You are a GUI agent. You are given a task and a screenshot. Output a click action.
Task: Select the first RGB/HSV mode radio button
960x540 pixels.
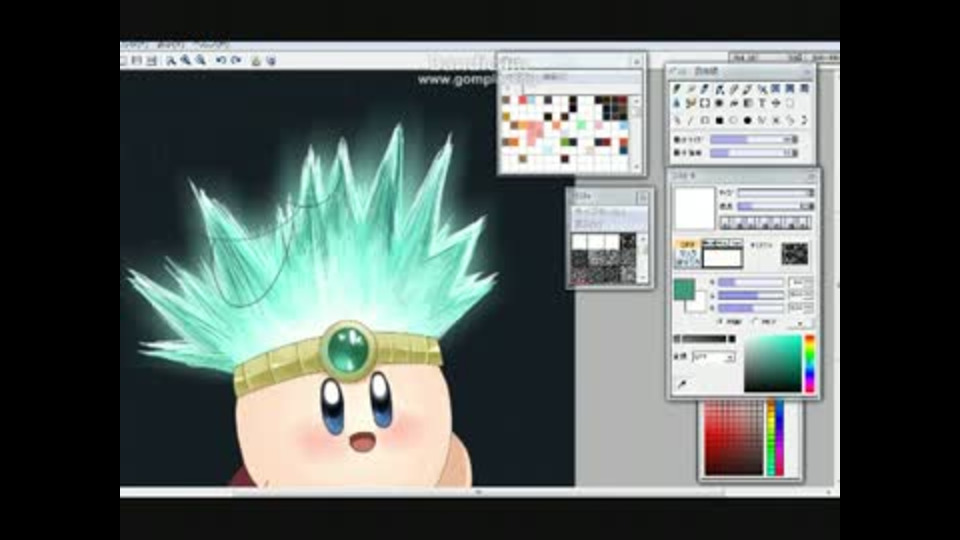pyautogui.click(x=721, y=321)
